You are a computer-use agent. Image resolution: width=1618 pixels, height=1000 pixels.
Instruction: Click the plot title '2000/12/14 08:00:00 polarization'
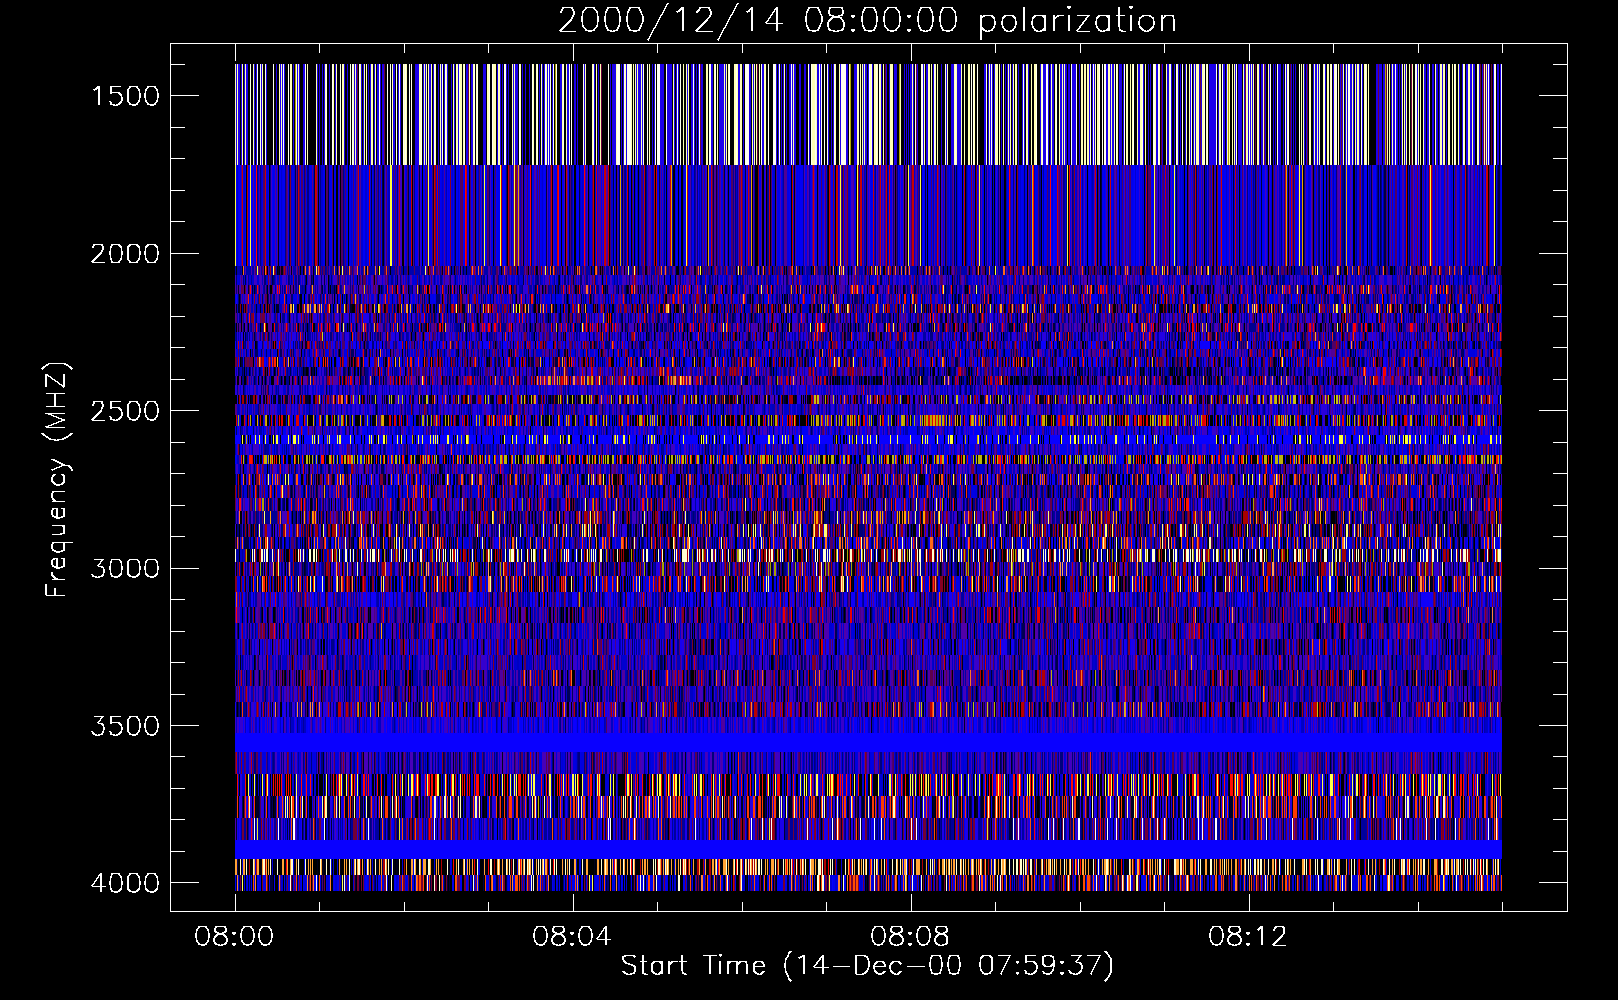click(867, 21)
